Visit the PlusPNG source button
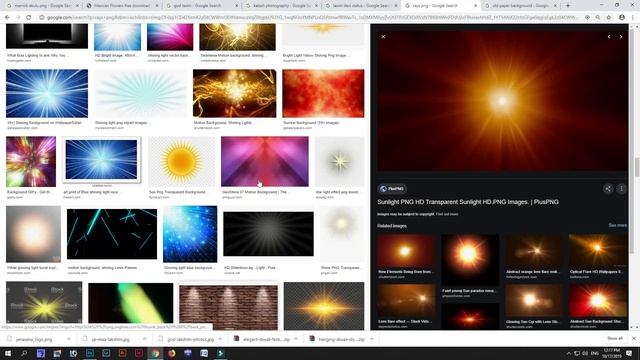 point(392,189)
